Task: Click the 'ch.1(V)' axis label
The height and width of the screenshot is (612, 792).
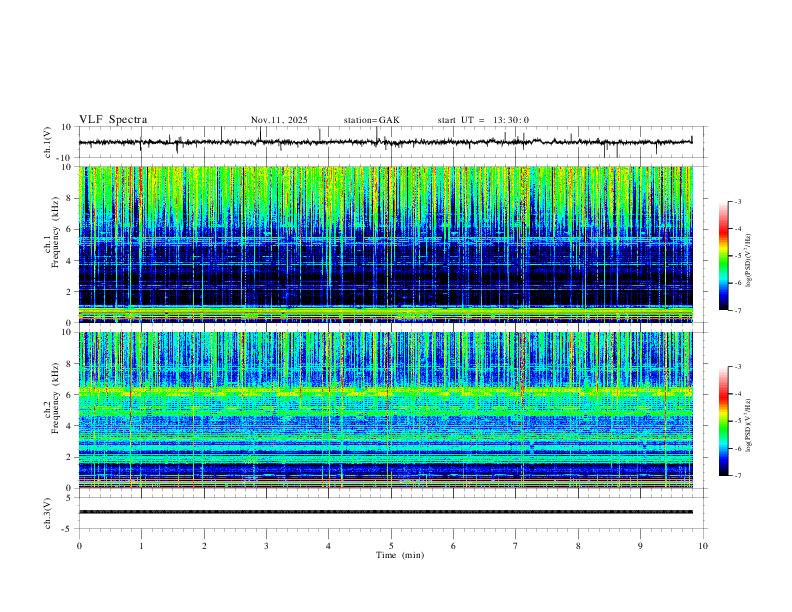Action: 48,142
